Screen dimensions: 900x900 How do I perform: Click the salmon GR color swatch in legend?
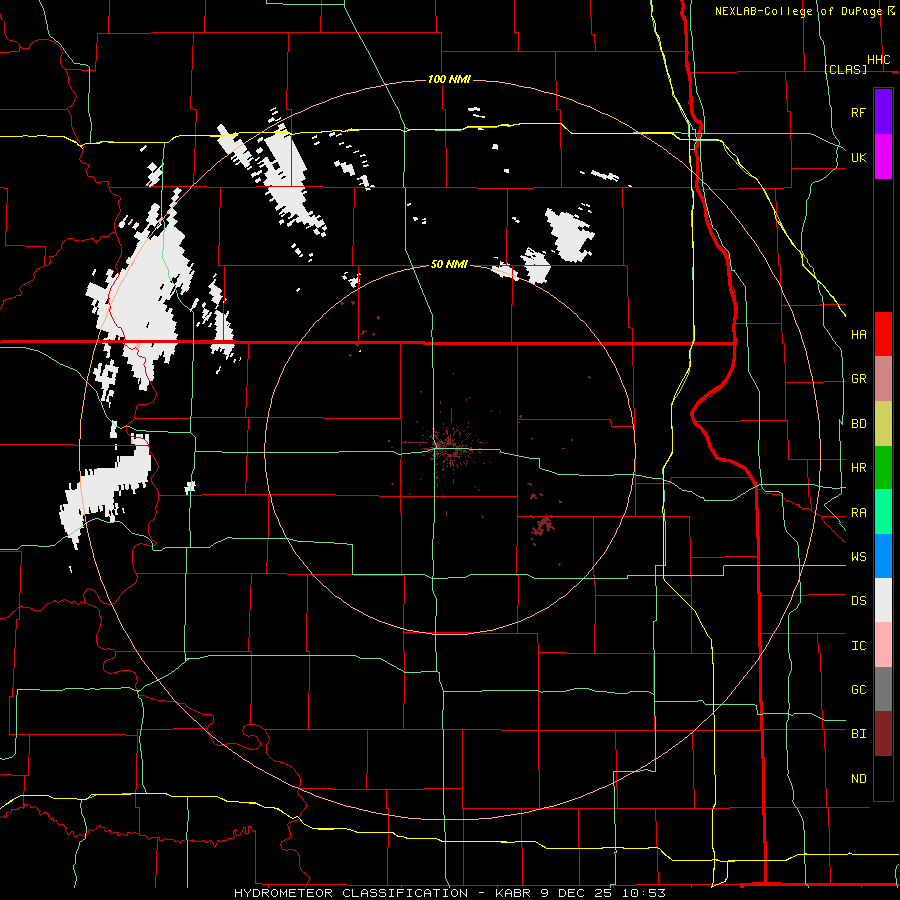[x=883, y=379]
